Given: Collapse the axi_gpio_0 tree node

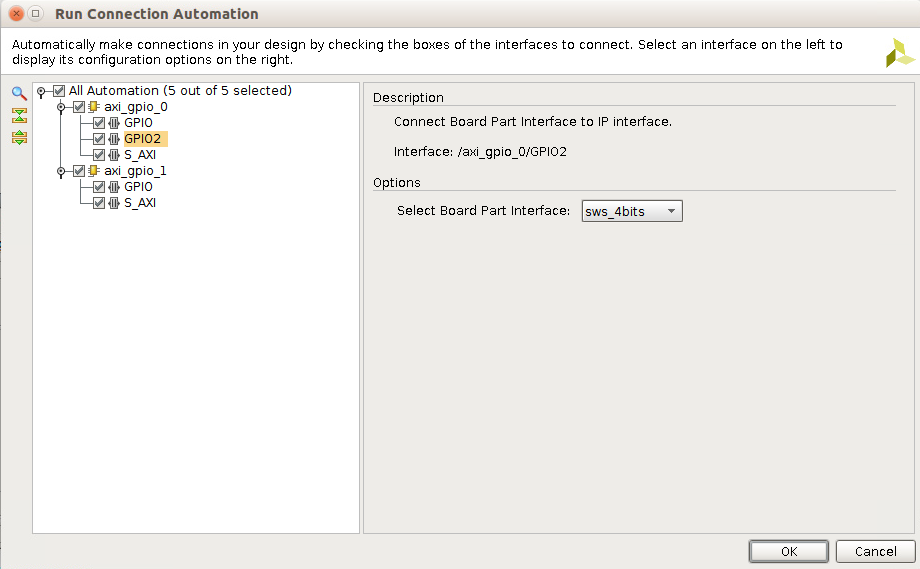Looking at the screenshot, I should tap(61, 107).
